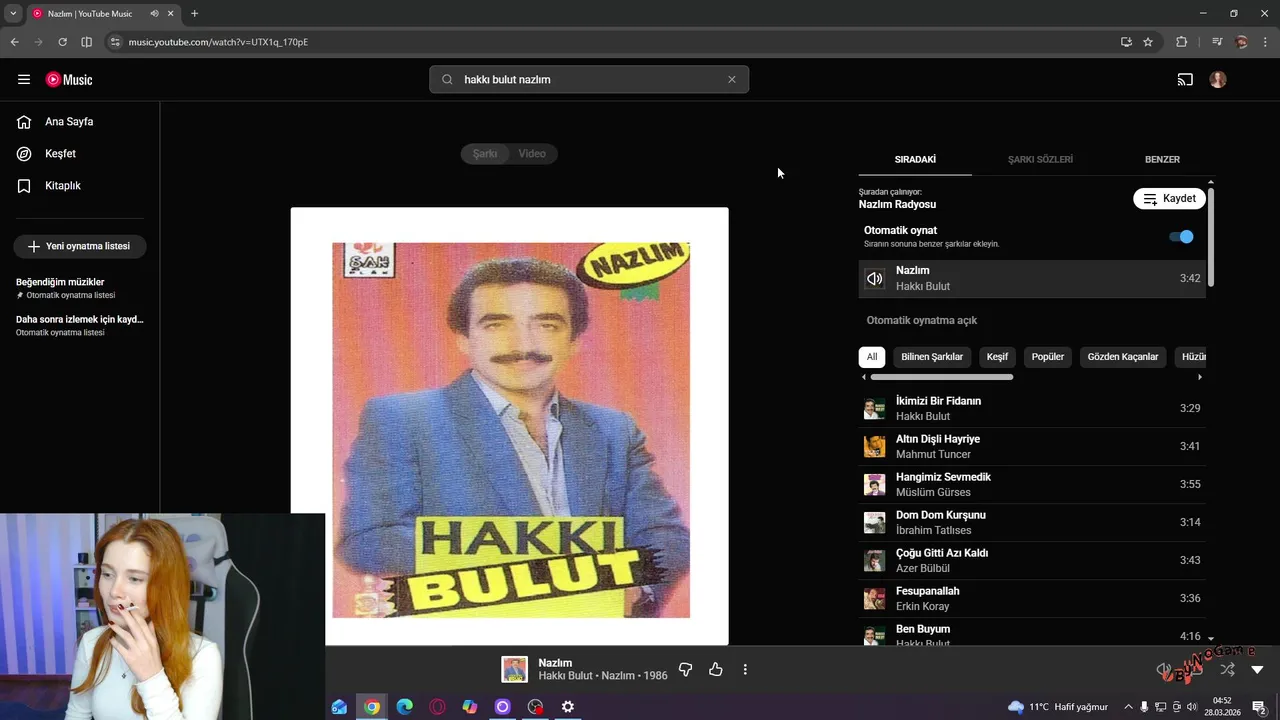Open Kitaplık in sidebar
The image size is (1280, 720).
click(x=80, y=186)
